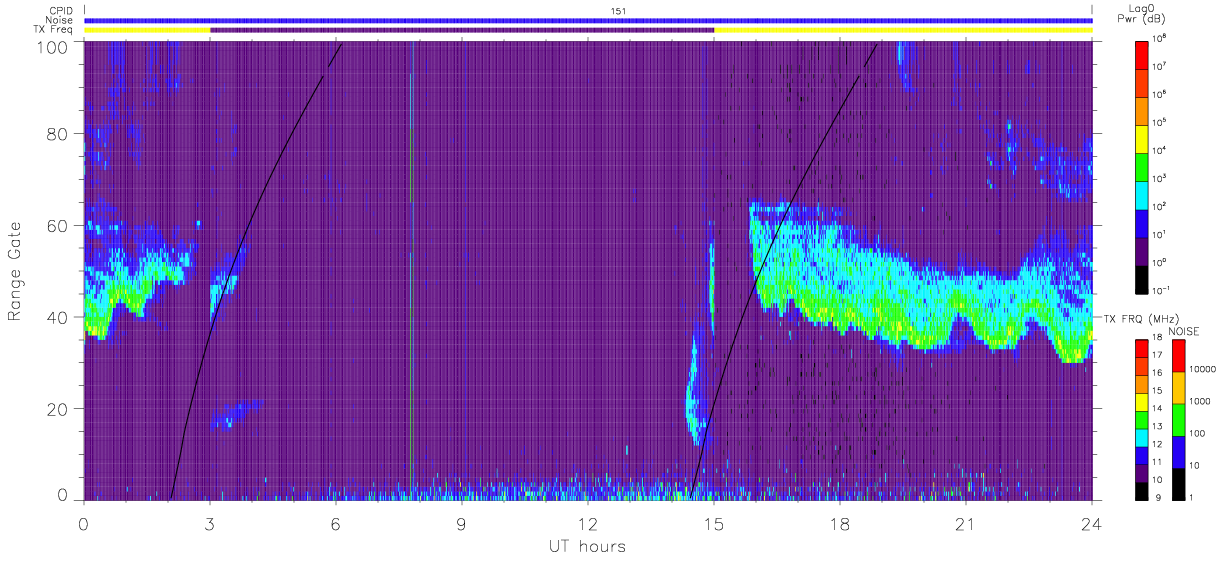Click the 'Noise' row label at top left
1228x567 pixels.
pyautogui.click(x=60, y=20)
